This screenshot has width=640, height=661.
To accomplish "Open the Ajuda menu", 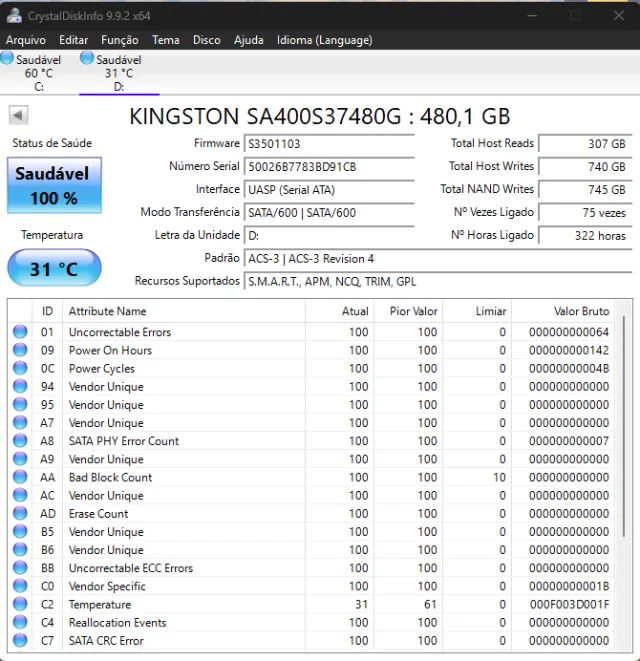I will pyautogui.click(x=249, y=40).
